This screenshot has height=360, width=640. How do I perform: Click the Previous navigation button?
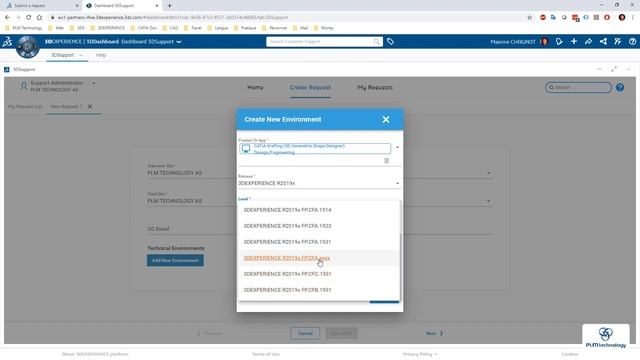209,333
